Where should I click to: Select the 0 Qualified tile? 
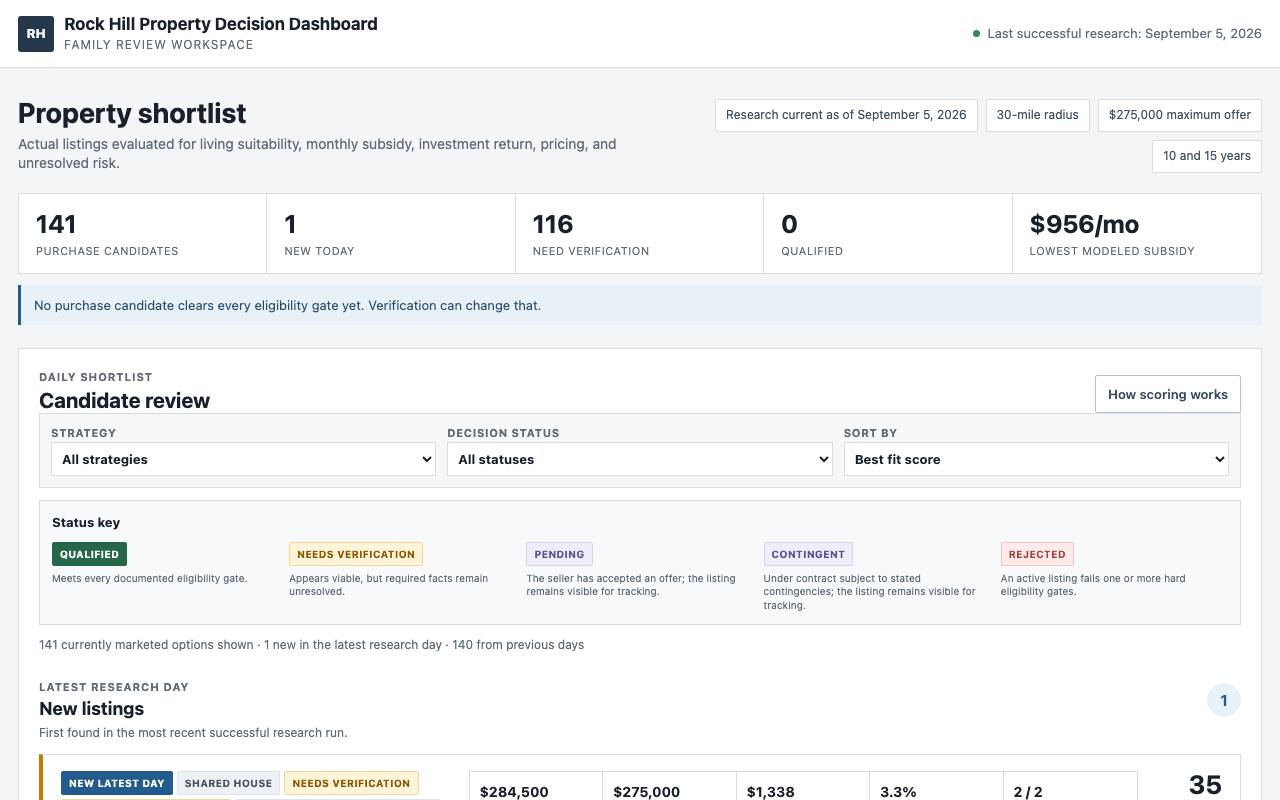pyautogui.click(x=888, y=234)
